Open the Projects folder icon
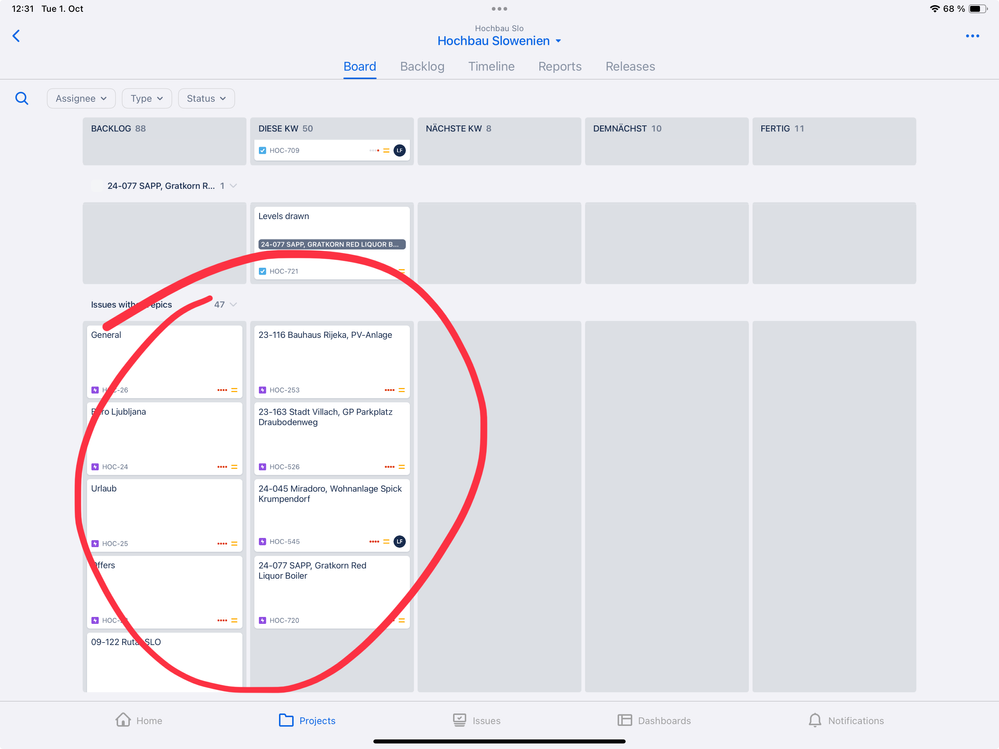Viewport: 999px width, 749px height. pos(286,720)
